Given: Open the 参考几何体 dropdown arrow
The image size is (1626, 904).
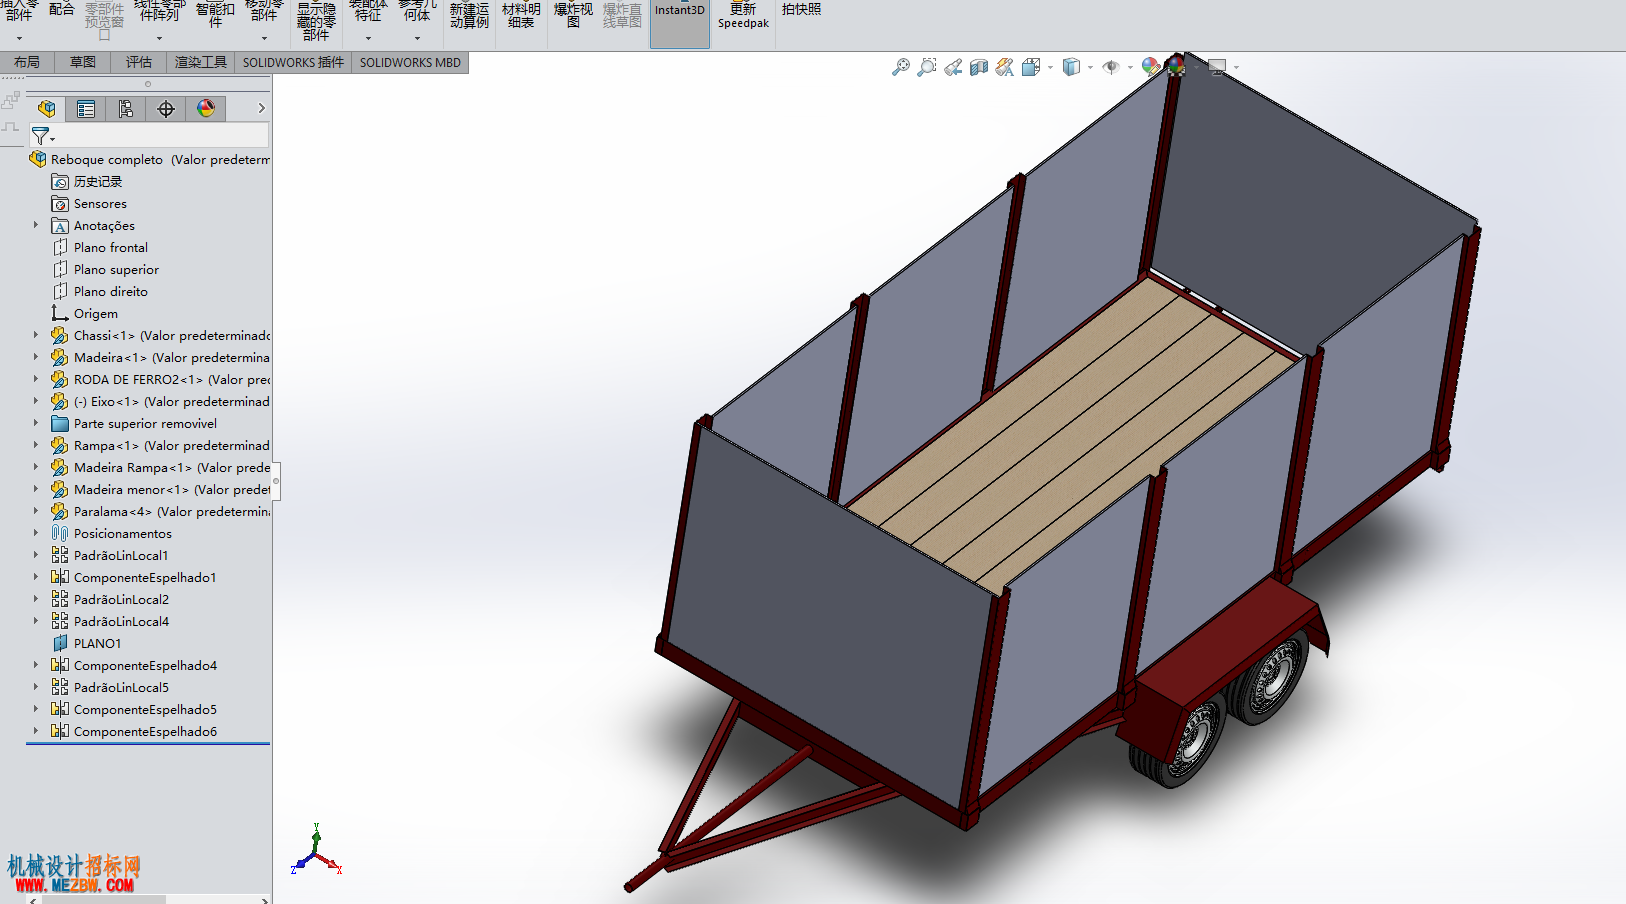Looking at the screenshot, I should pyautogui.click(x=417, y=39).
